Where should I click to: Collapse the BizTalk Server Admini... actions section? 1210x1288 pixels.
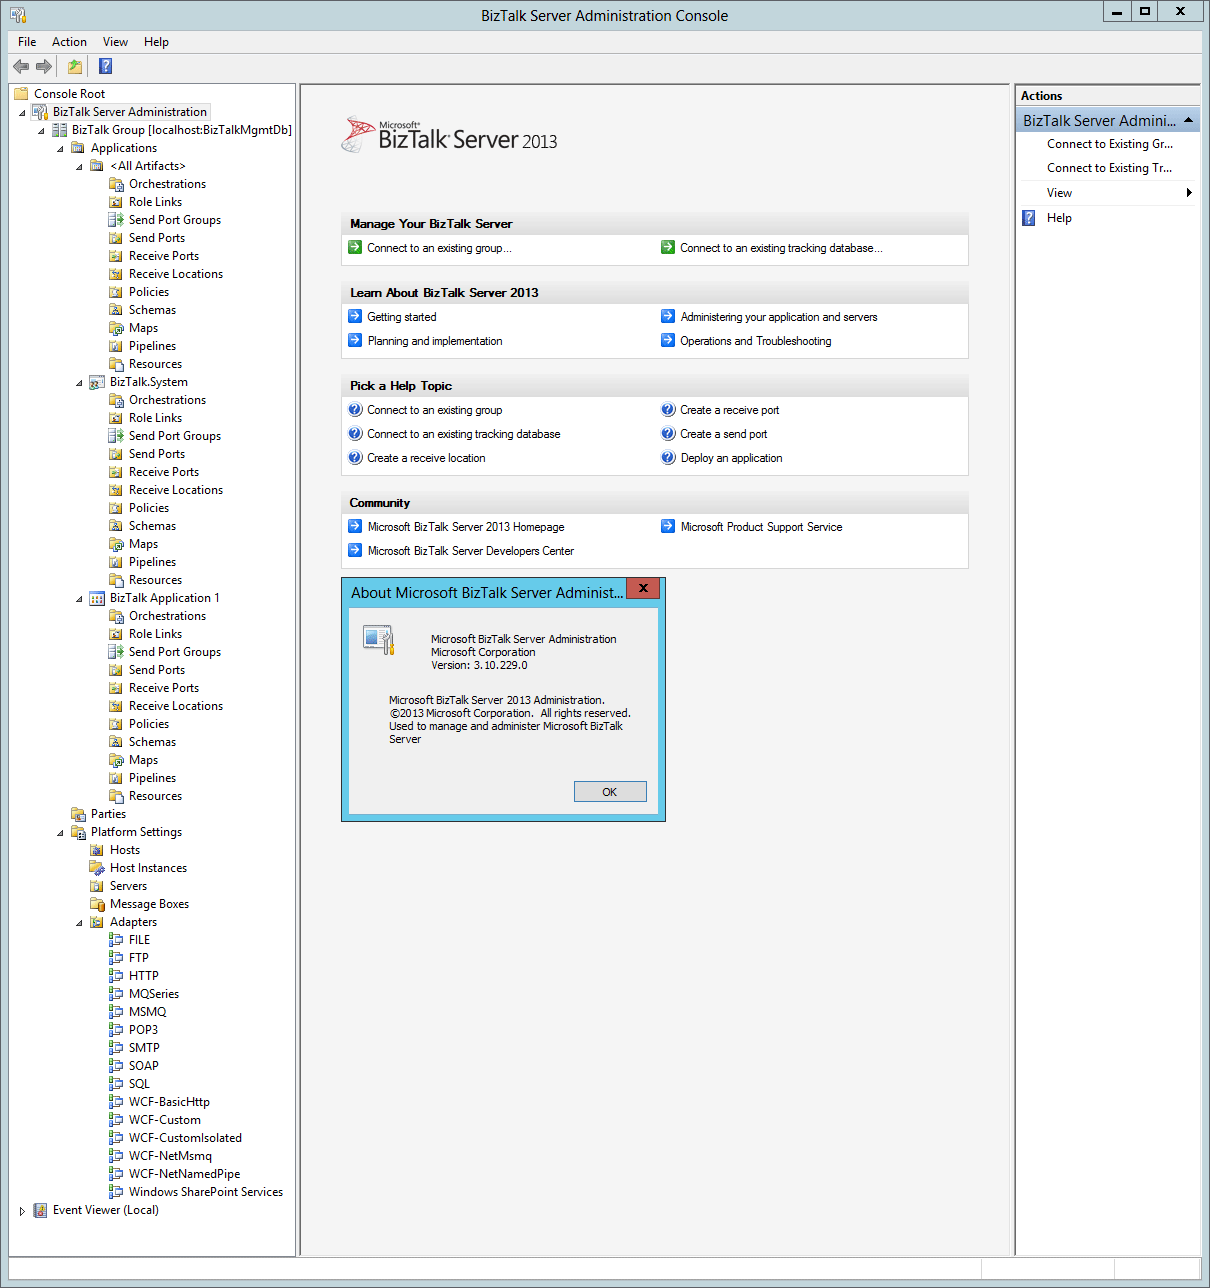1188,121
